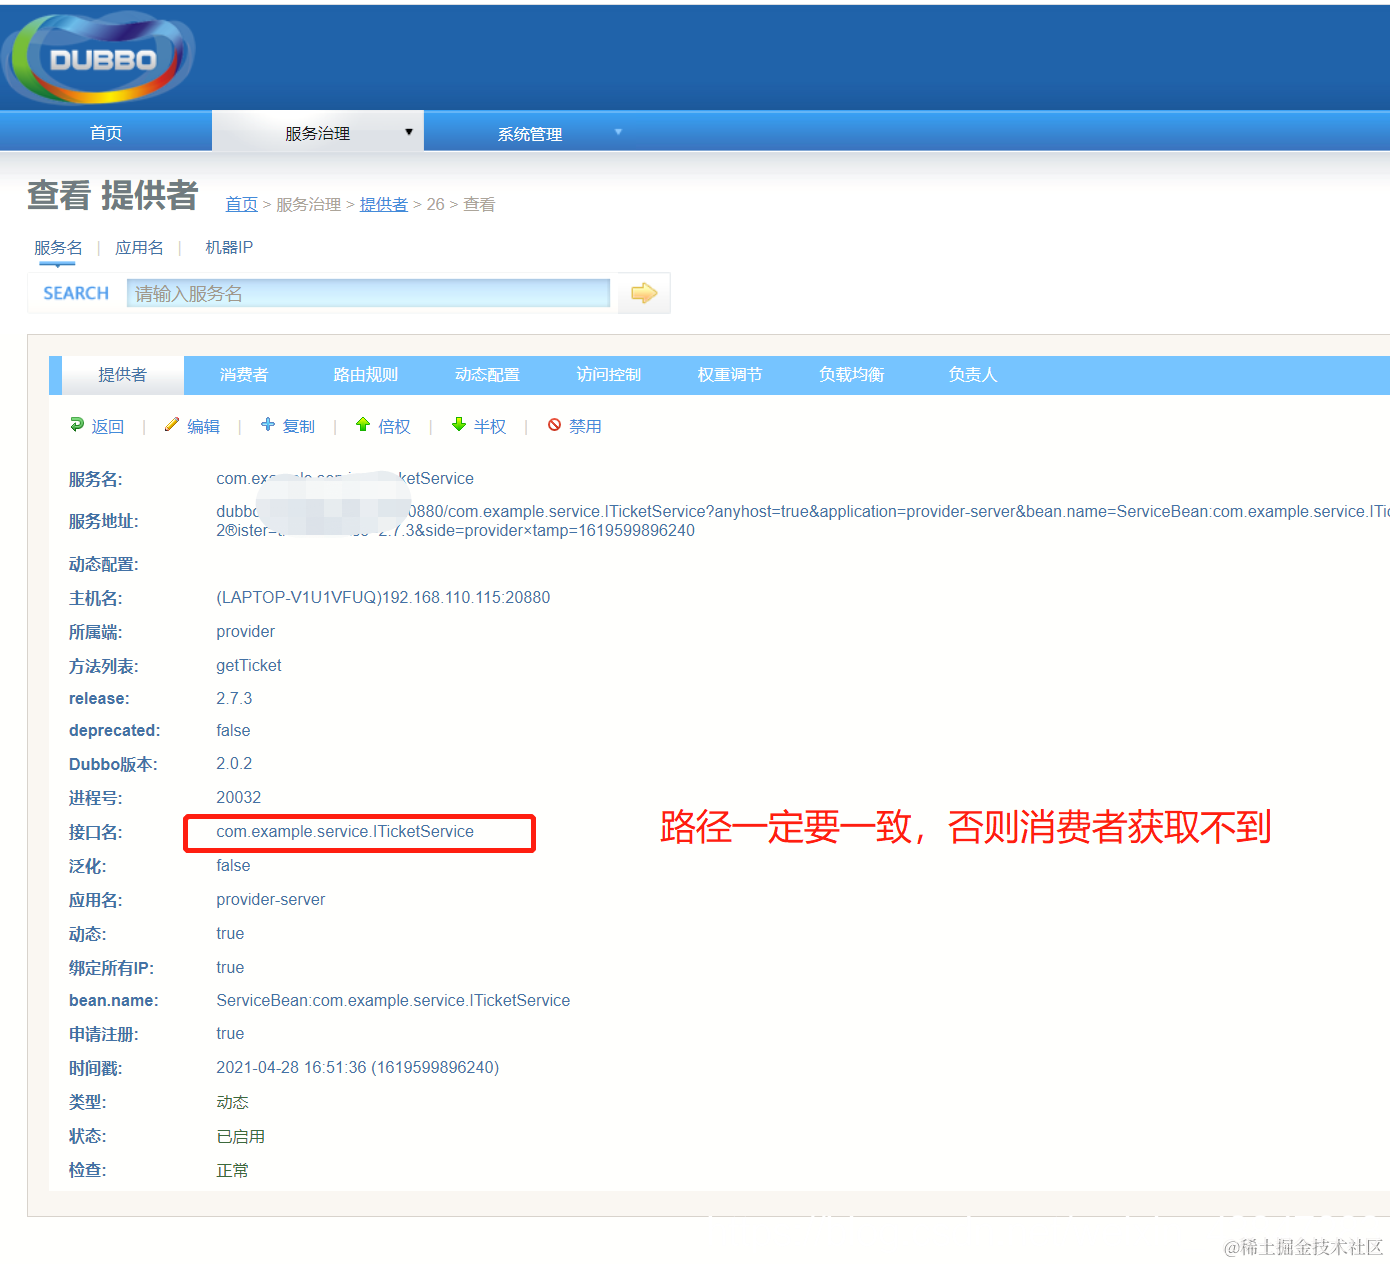Click the SEARCH label
The width and height of the screenshot is (1390, 1264).
[76, 293]
